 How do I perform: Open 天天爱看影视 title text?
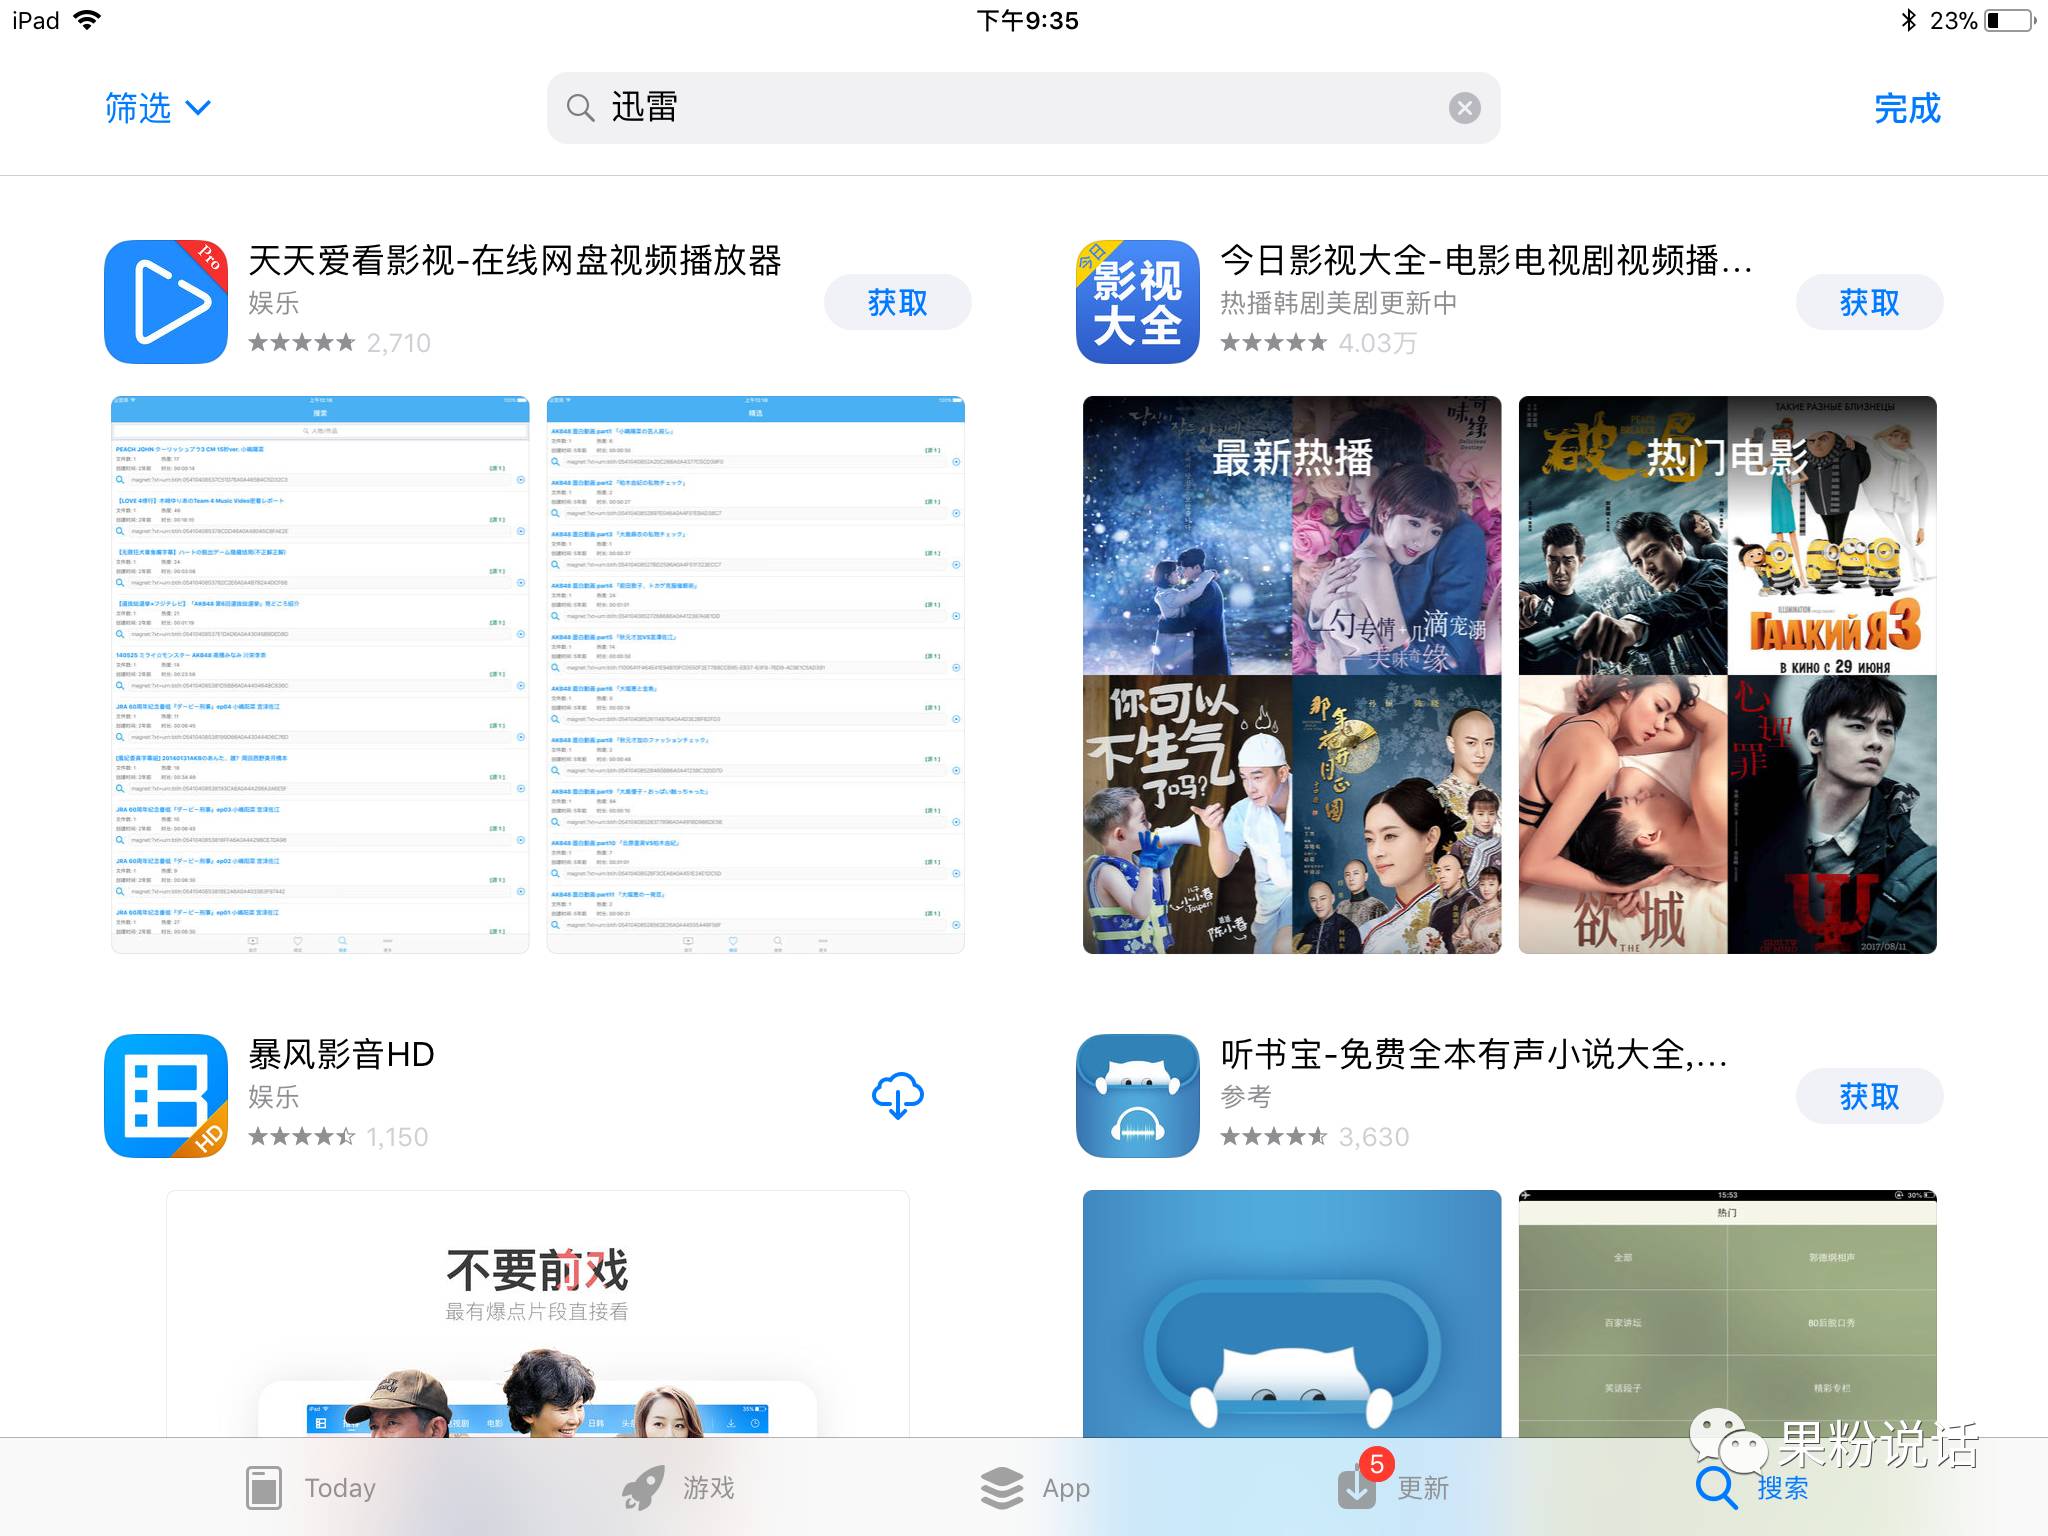tap(514, 260)
